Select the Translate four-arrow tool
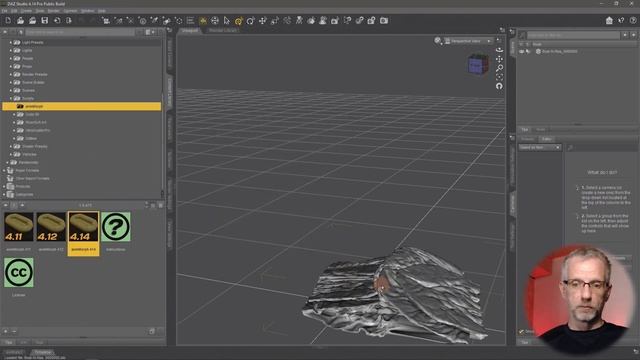 262,20
